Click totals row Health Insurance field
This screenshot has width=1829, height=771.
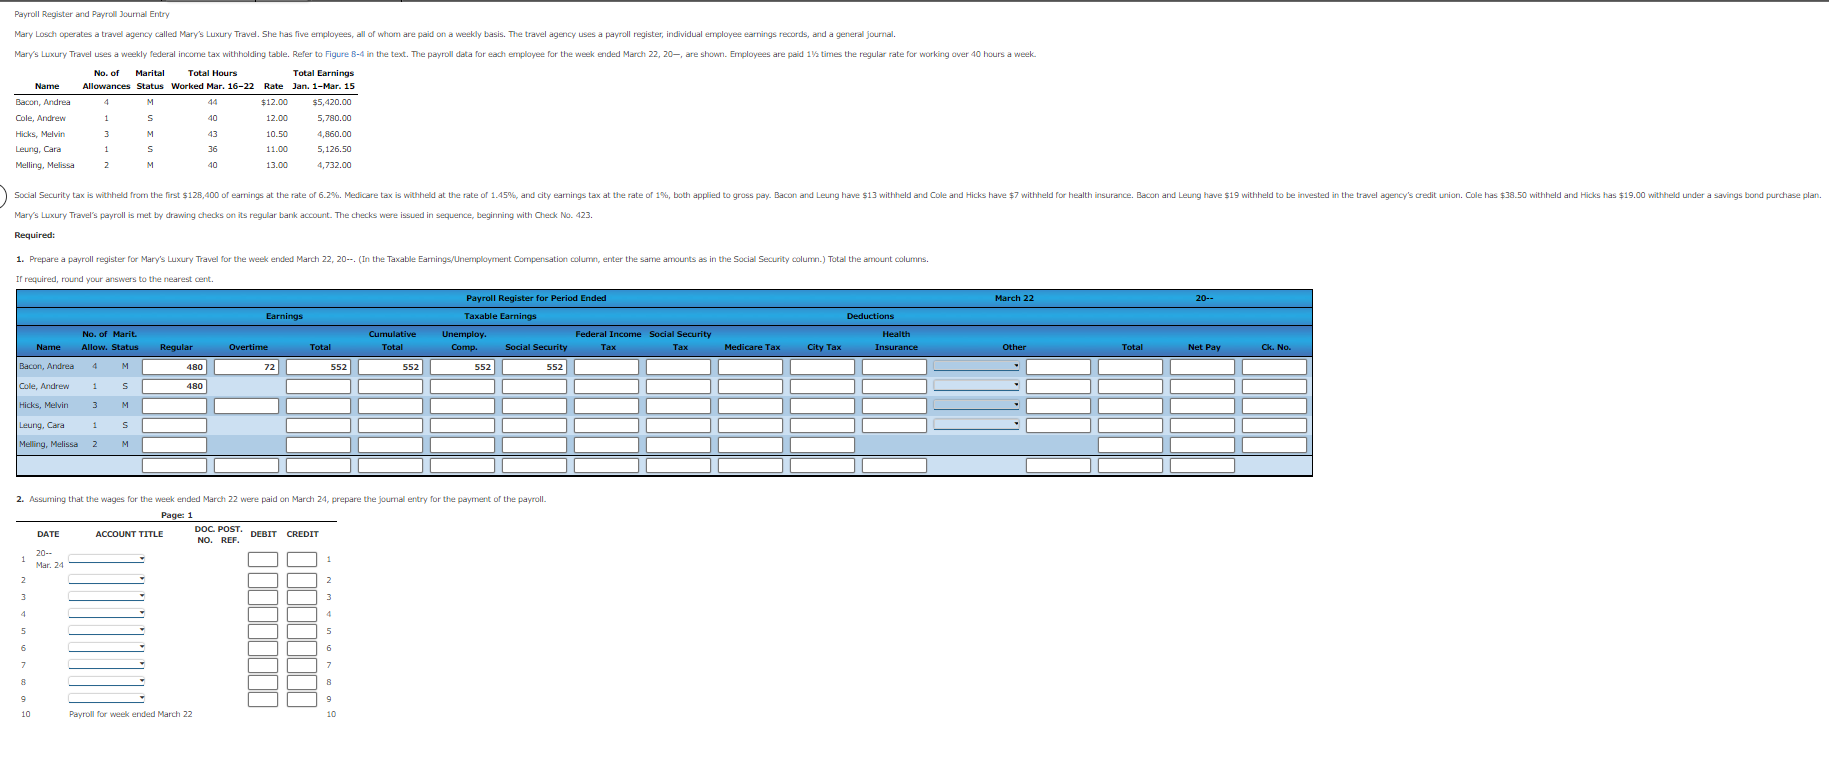[894, 465]
